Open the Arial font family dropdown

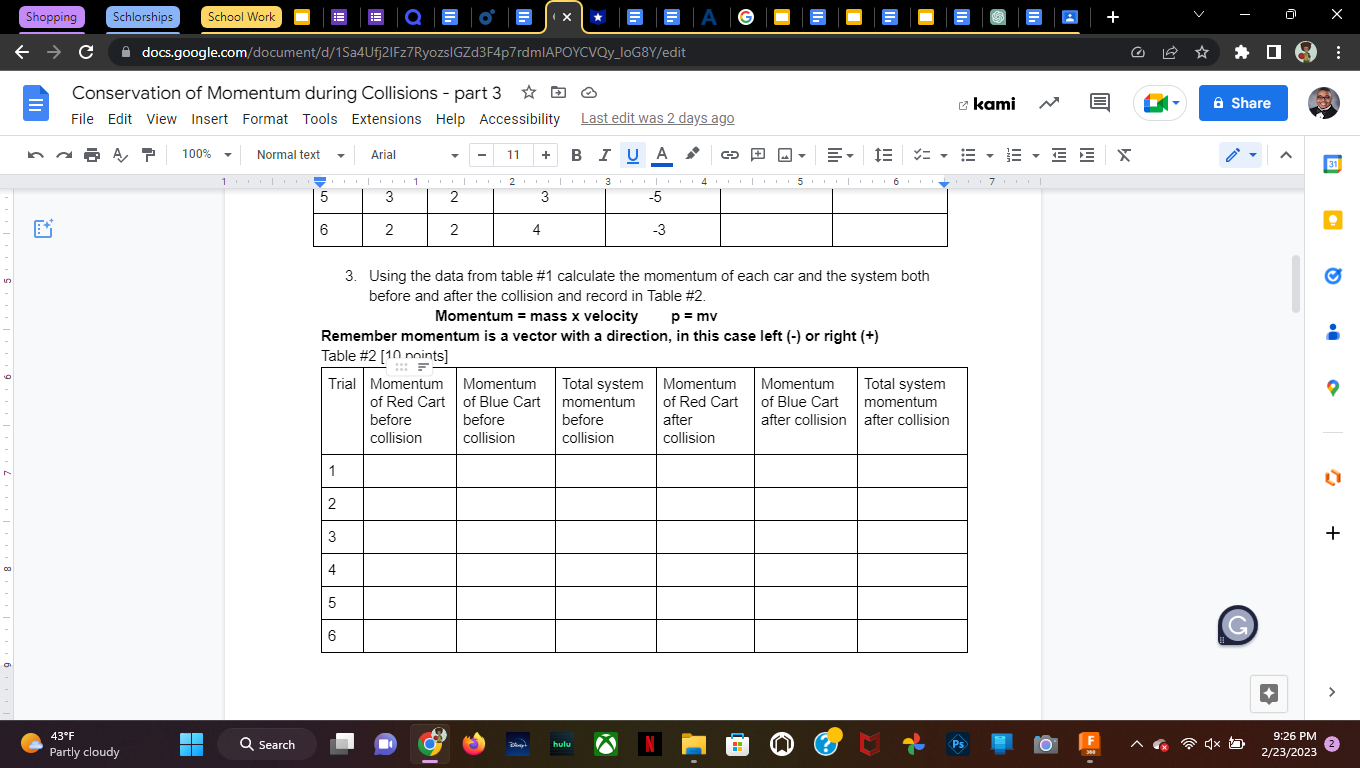coord(410,155)
